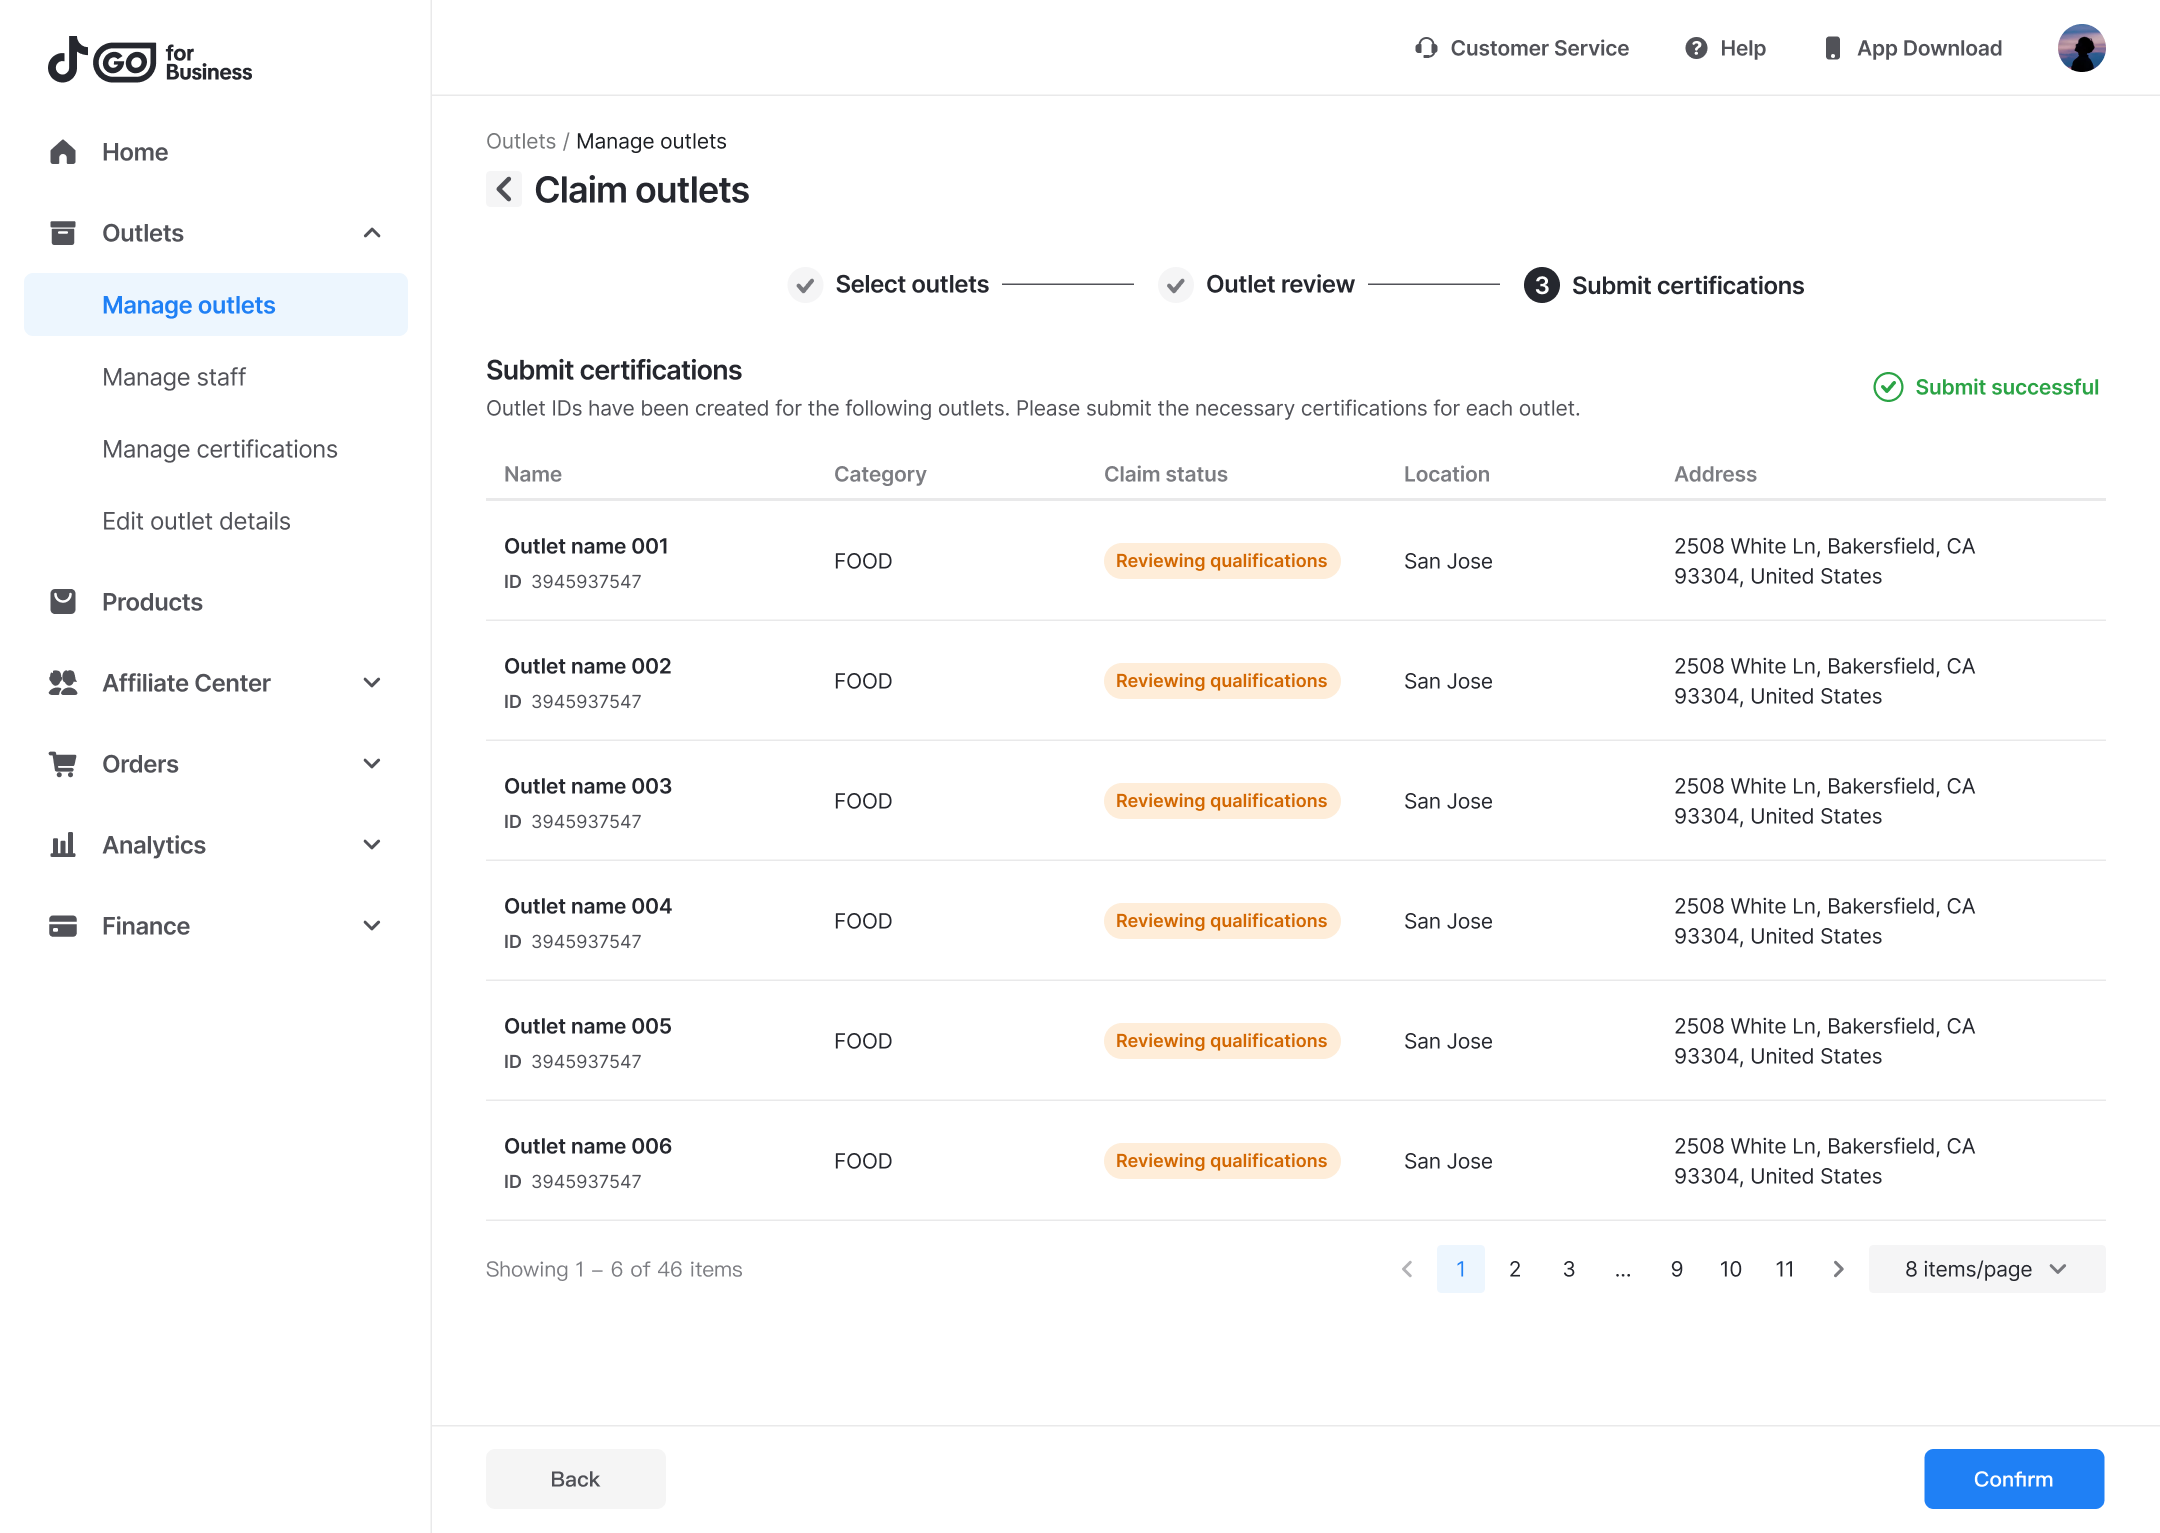
Task: Click the next page arrow in pagination
Action: [x=1838, y=1269]
